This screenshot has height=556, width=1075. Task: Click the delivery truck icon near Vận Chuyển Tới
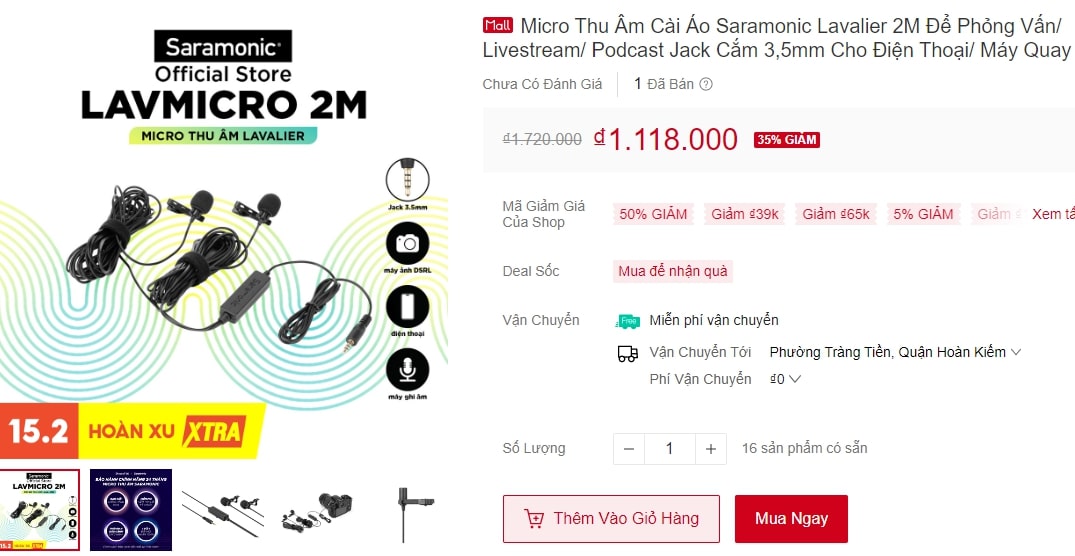click(627, 353)
